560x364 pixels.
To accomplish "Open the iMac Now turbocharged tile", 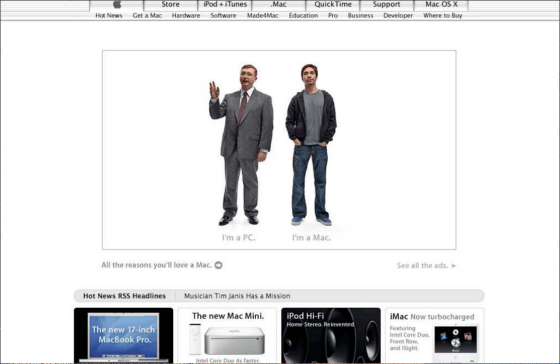I will pyautogui.click(x=435, y=335).
